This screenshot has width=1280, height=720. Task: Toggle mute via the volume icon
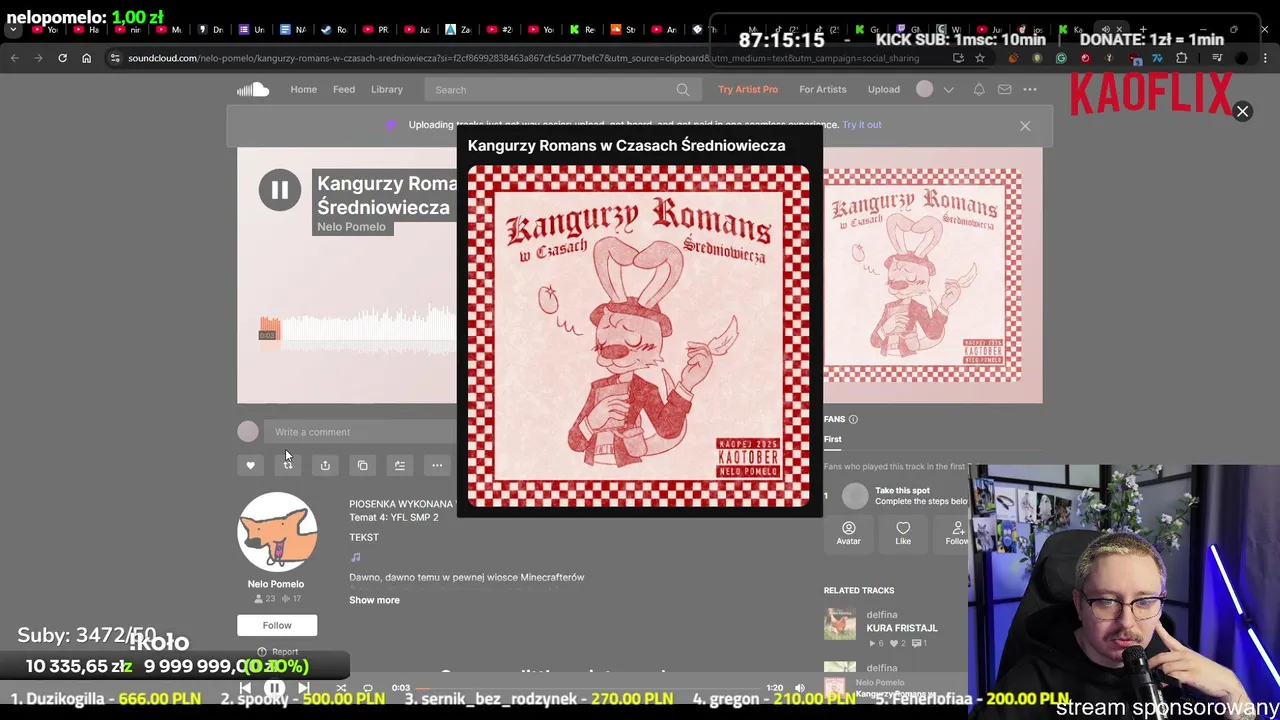(x=799, y=688)
